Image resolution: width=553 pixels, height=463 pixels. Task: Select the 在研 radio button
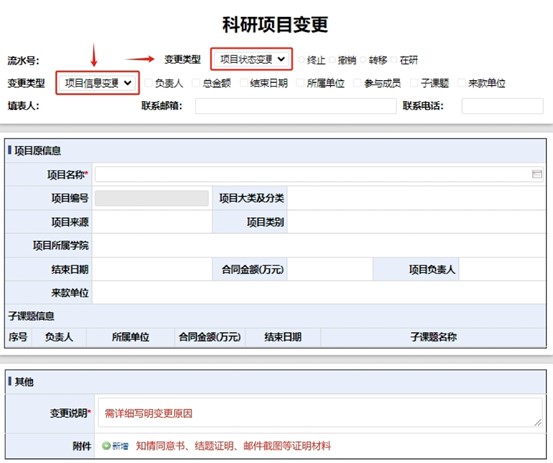[x=394, y=60]
